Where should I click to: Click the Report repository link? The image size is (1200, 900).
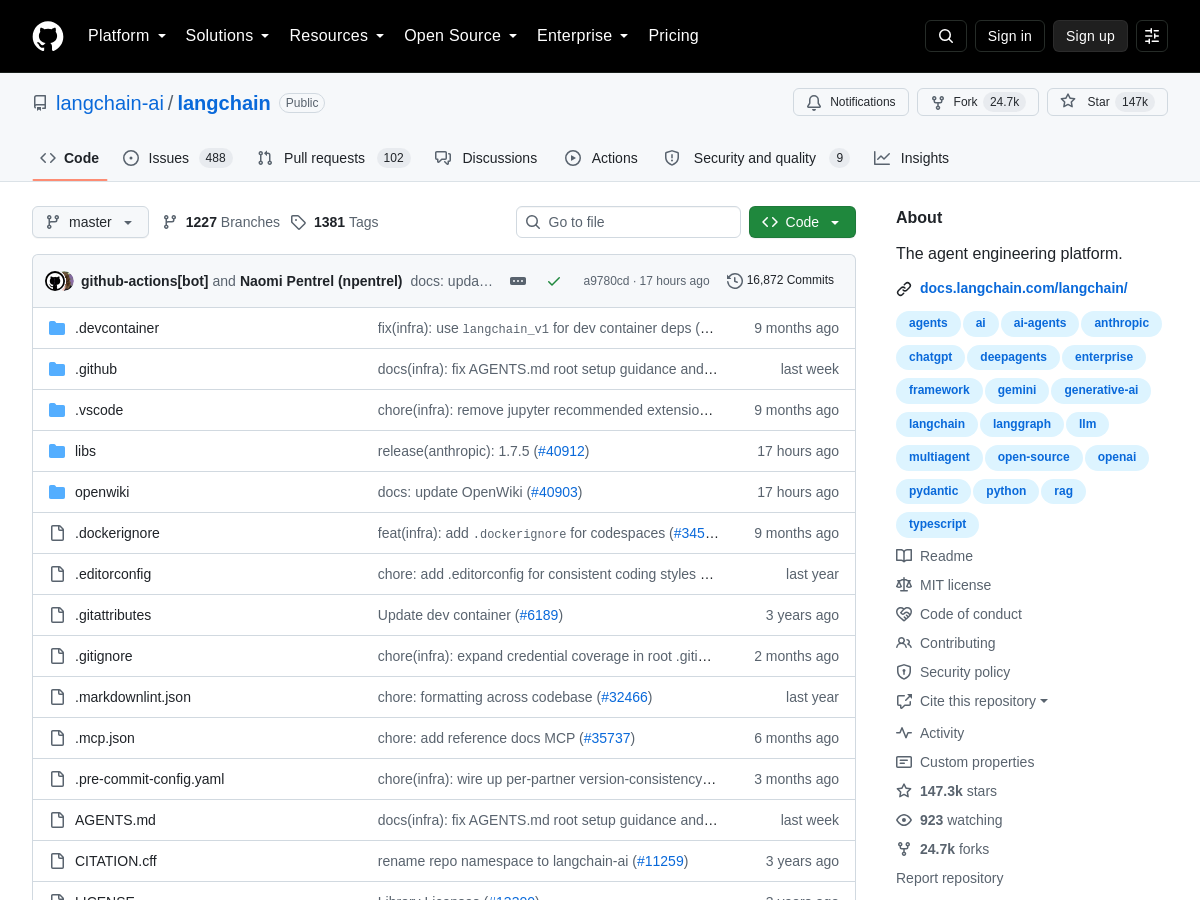point(949,878)
